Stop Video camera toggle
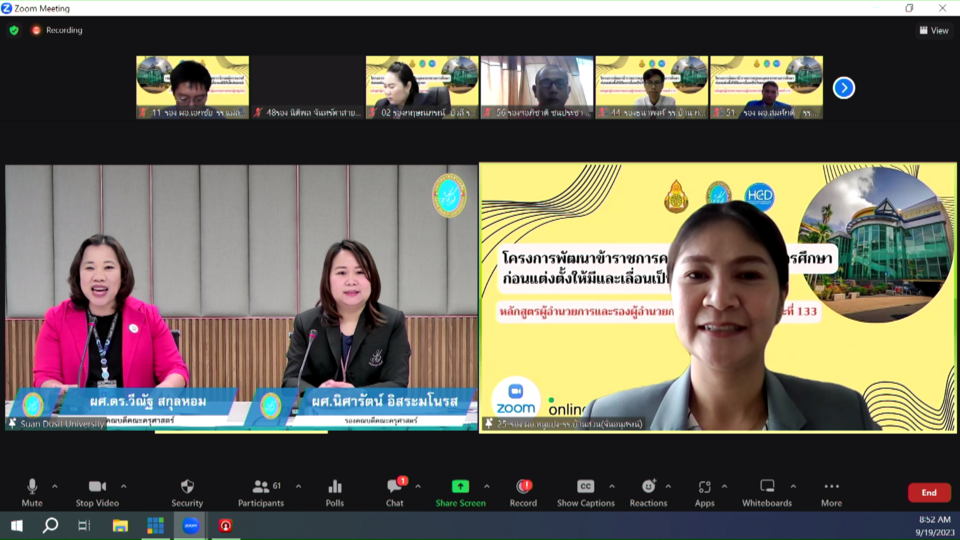 click(x=97, y=491)
